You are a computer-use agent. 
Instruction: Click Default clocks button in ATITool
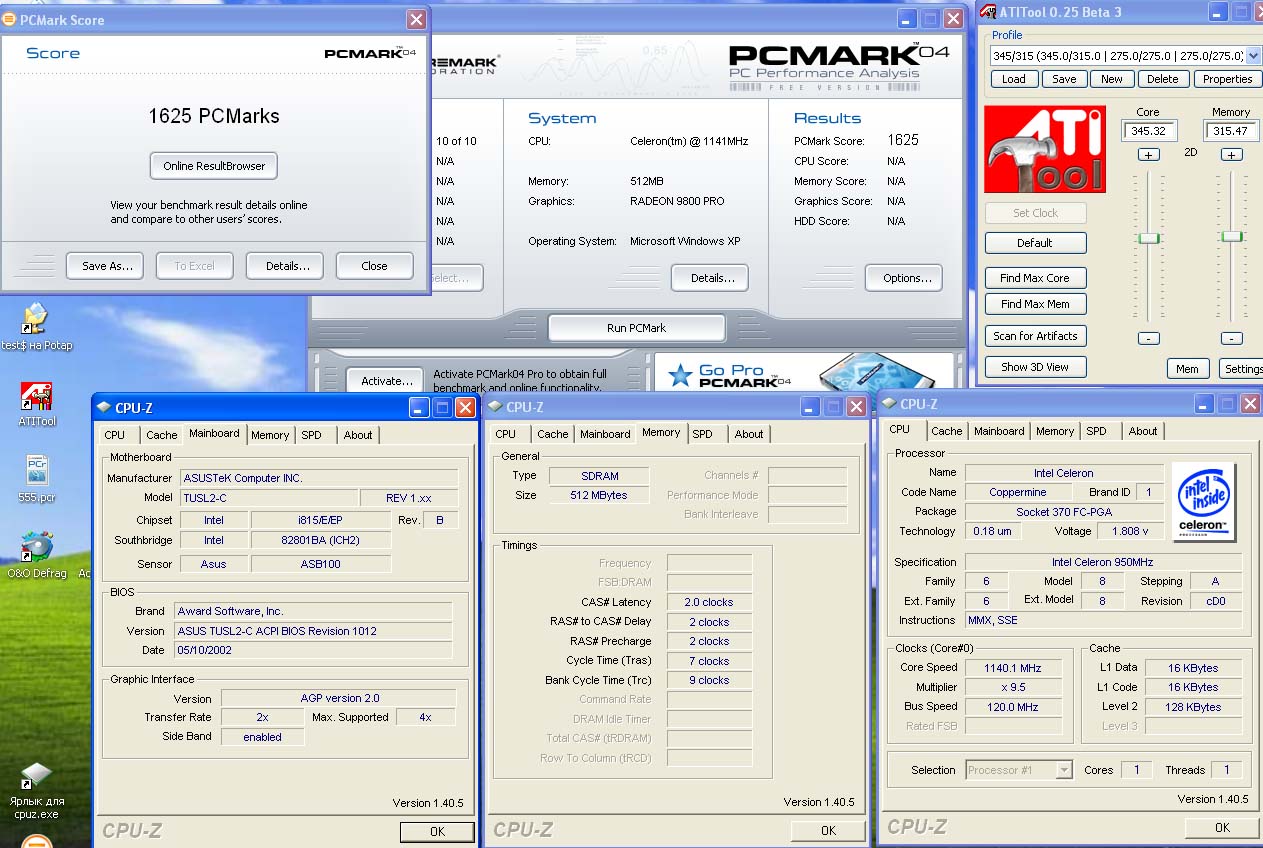coord(1035,243)
